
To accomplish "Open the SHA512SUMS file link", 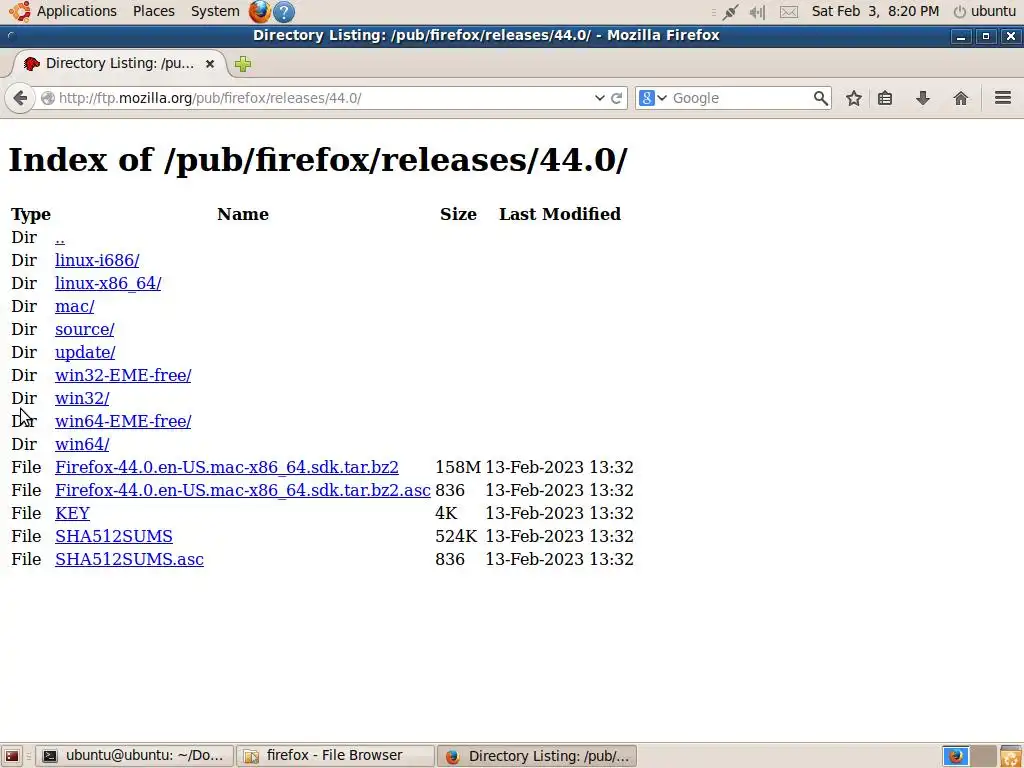I will [114, 536].
